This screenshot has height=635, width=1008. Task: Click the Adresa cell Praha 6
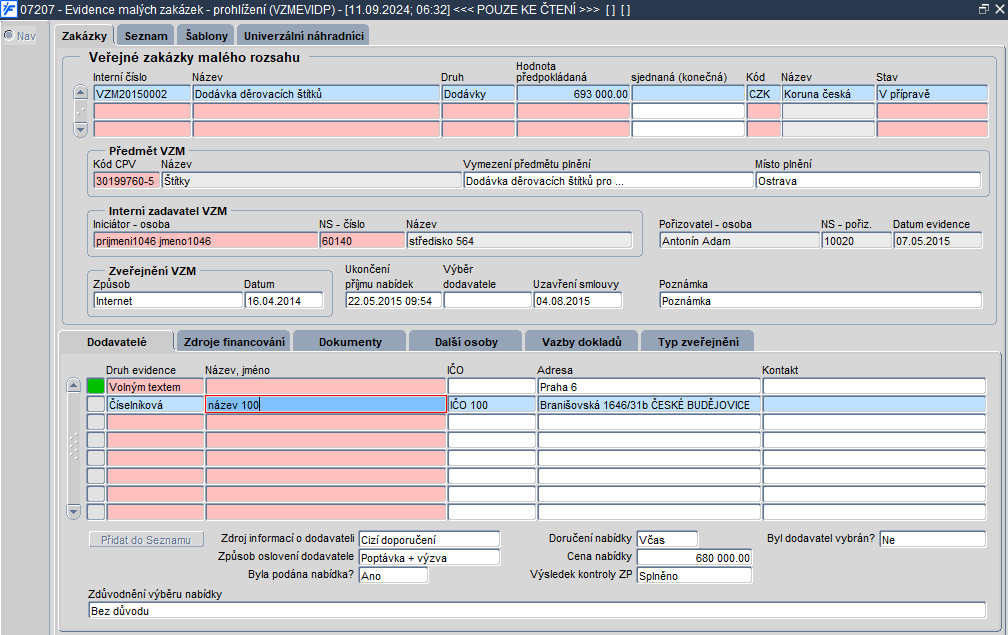click(649, 386)
